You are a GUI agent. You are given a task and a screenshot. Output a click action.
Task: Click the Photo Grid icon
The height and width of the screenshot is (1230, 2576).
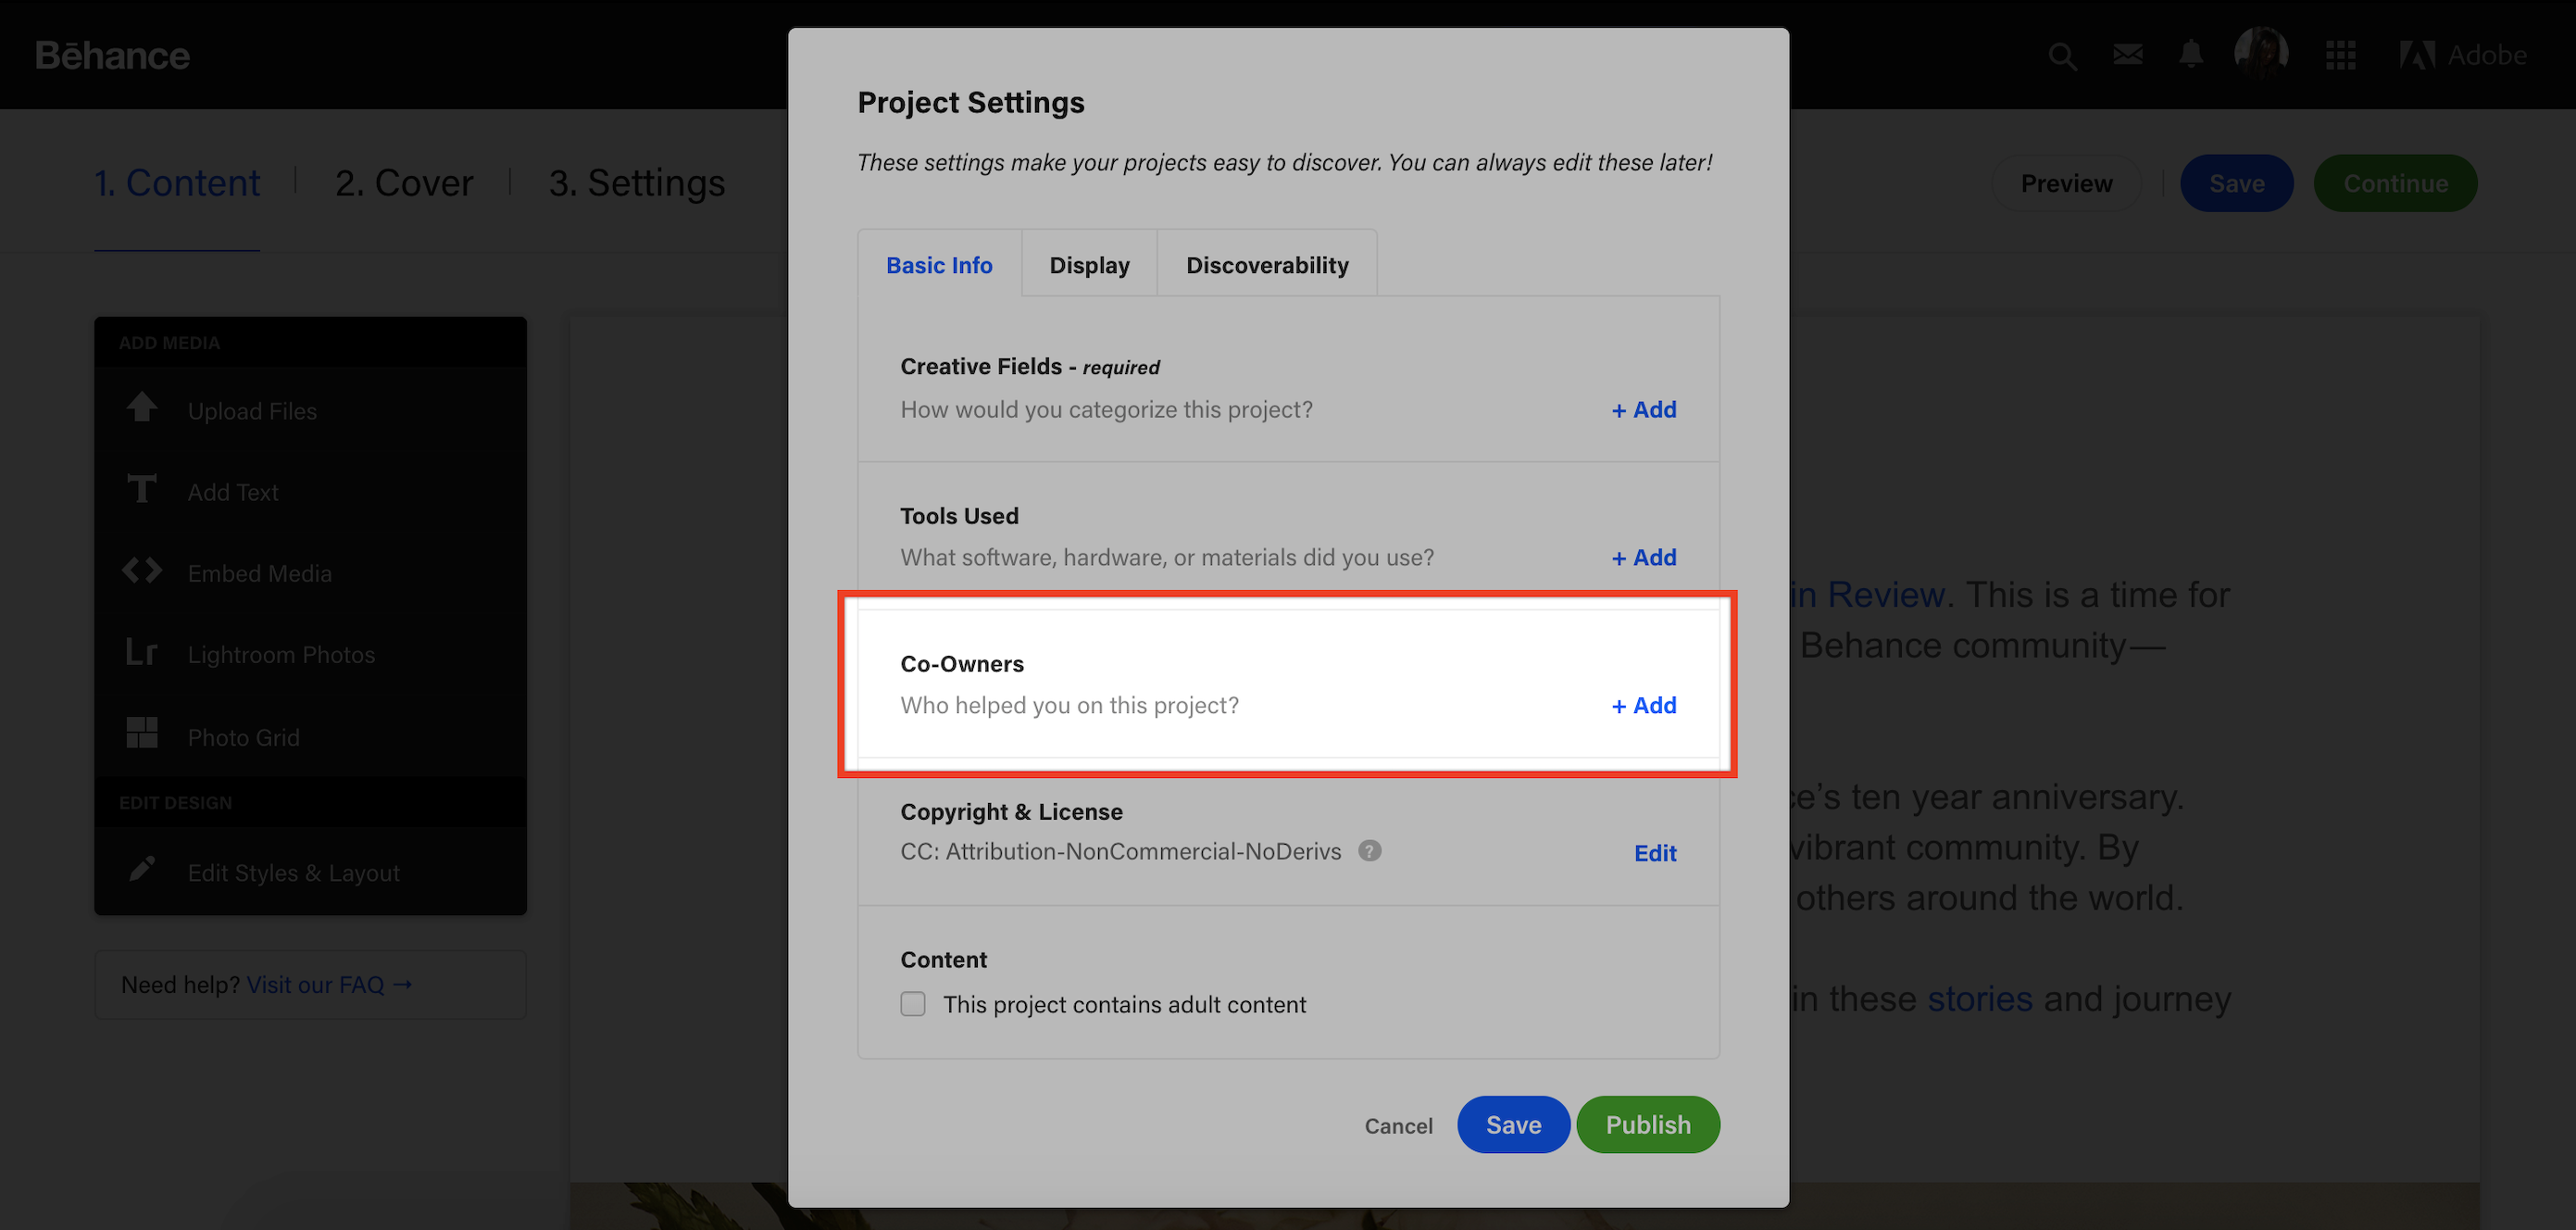click(142, 733)
